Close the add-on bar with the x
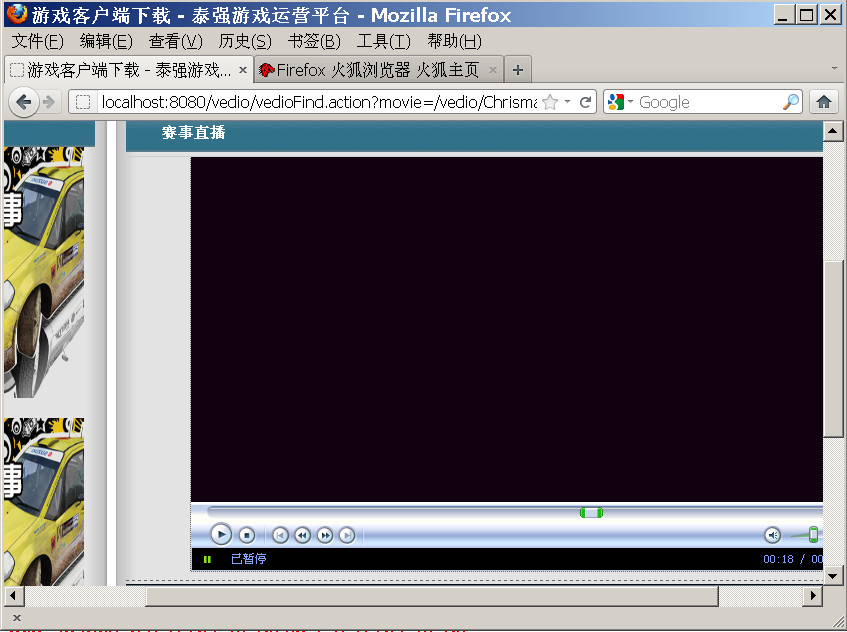 click(x=17, y=618)
